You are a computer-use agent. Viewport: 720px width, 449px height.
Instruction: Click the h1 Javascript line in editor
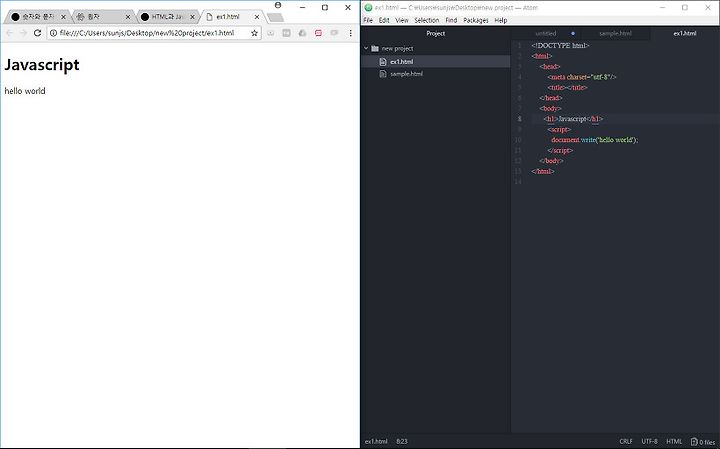click(x=573, y=119)
